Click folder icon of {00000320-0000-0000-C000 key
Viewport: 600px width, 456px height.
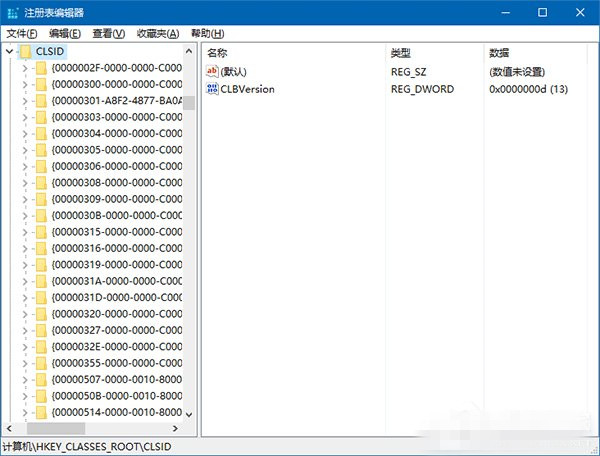click(x=41, y=314)
